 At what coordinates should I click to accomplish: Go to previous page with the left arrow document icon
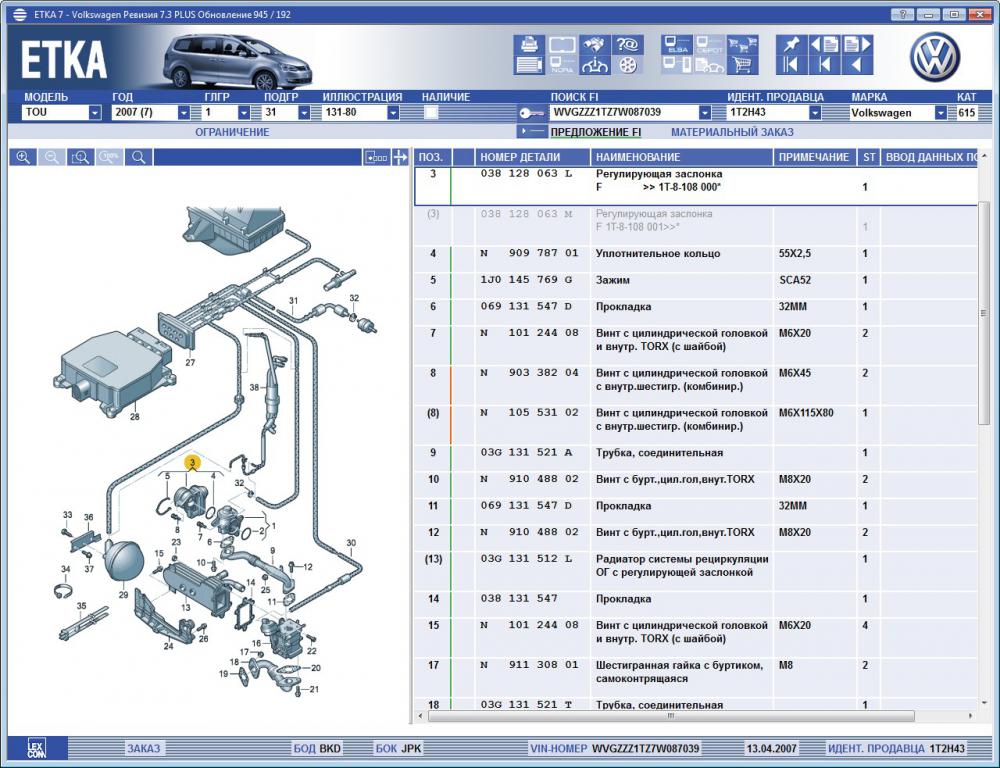[x=825, y=45]
